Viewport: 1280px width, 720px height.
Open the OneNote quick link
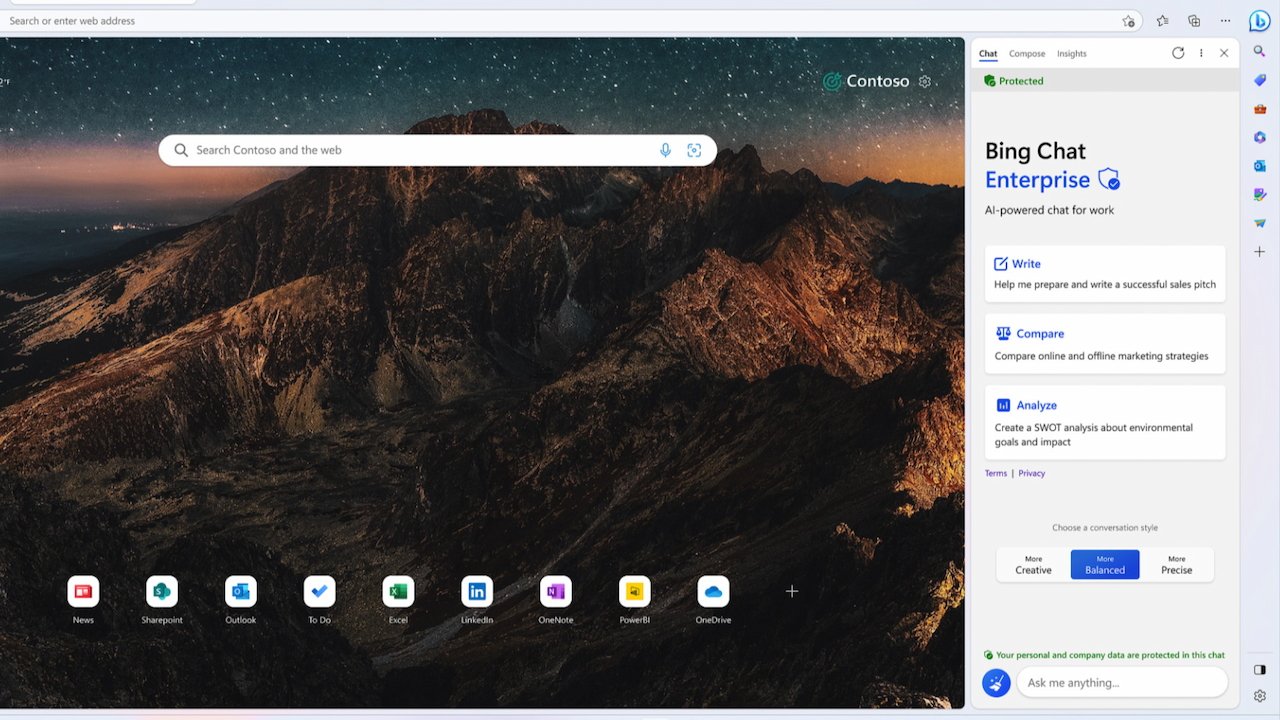555,592
